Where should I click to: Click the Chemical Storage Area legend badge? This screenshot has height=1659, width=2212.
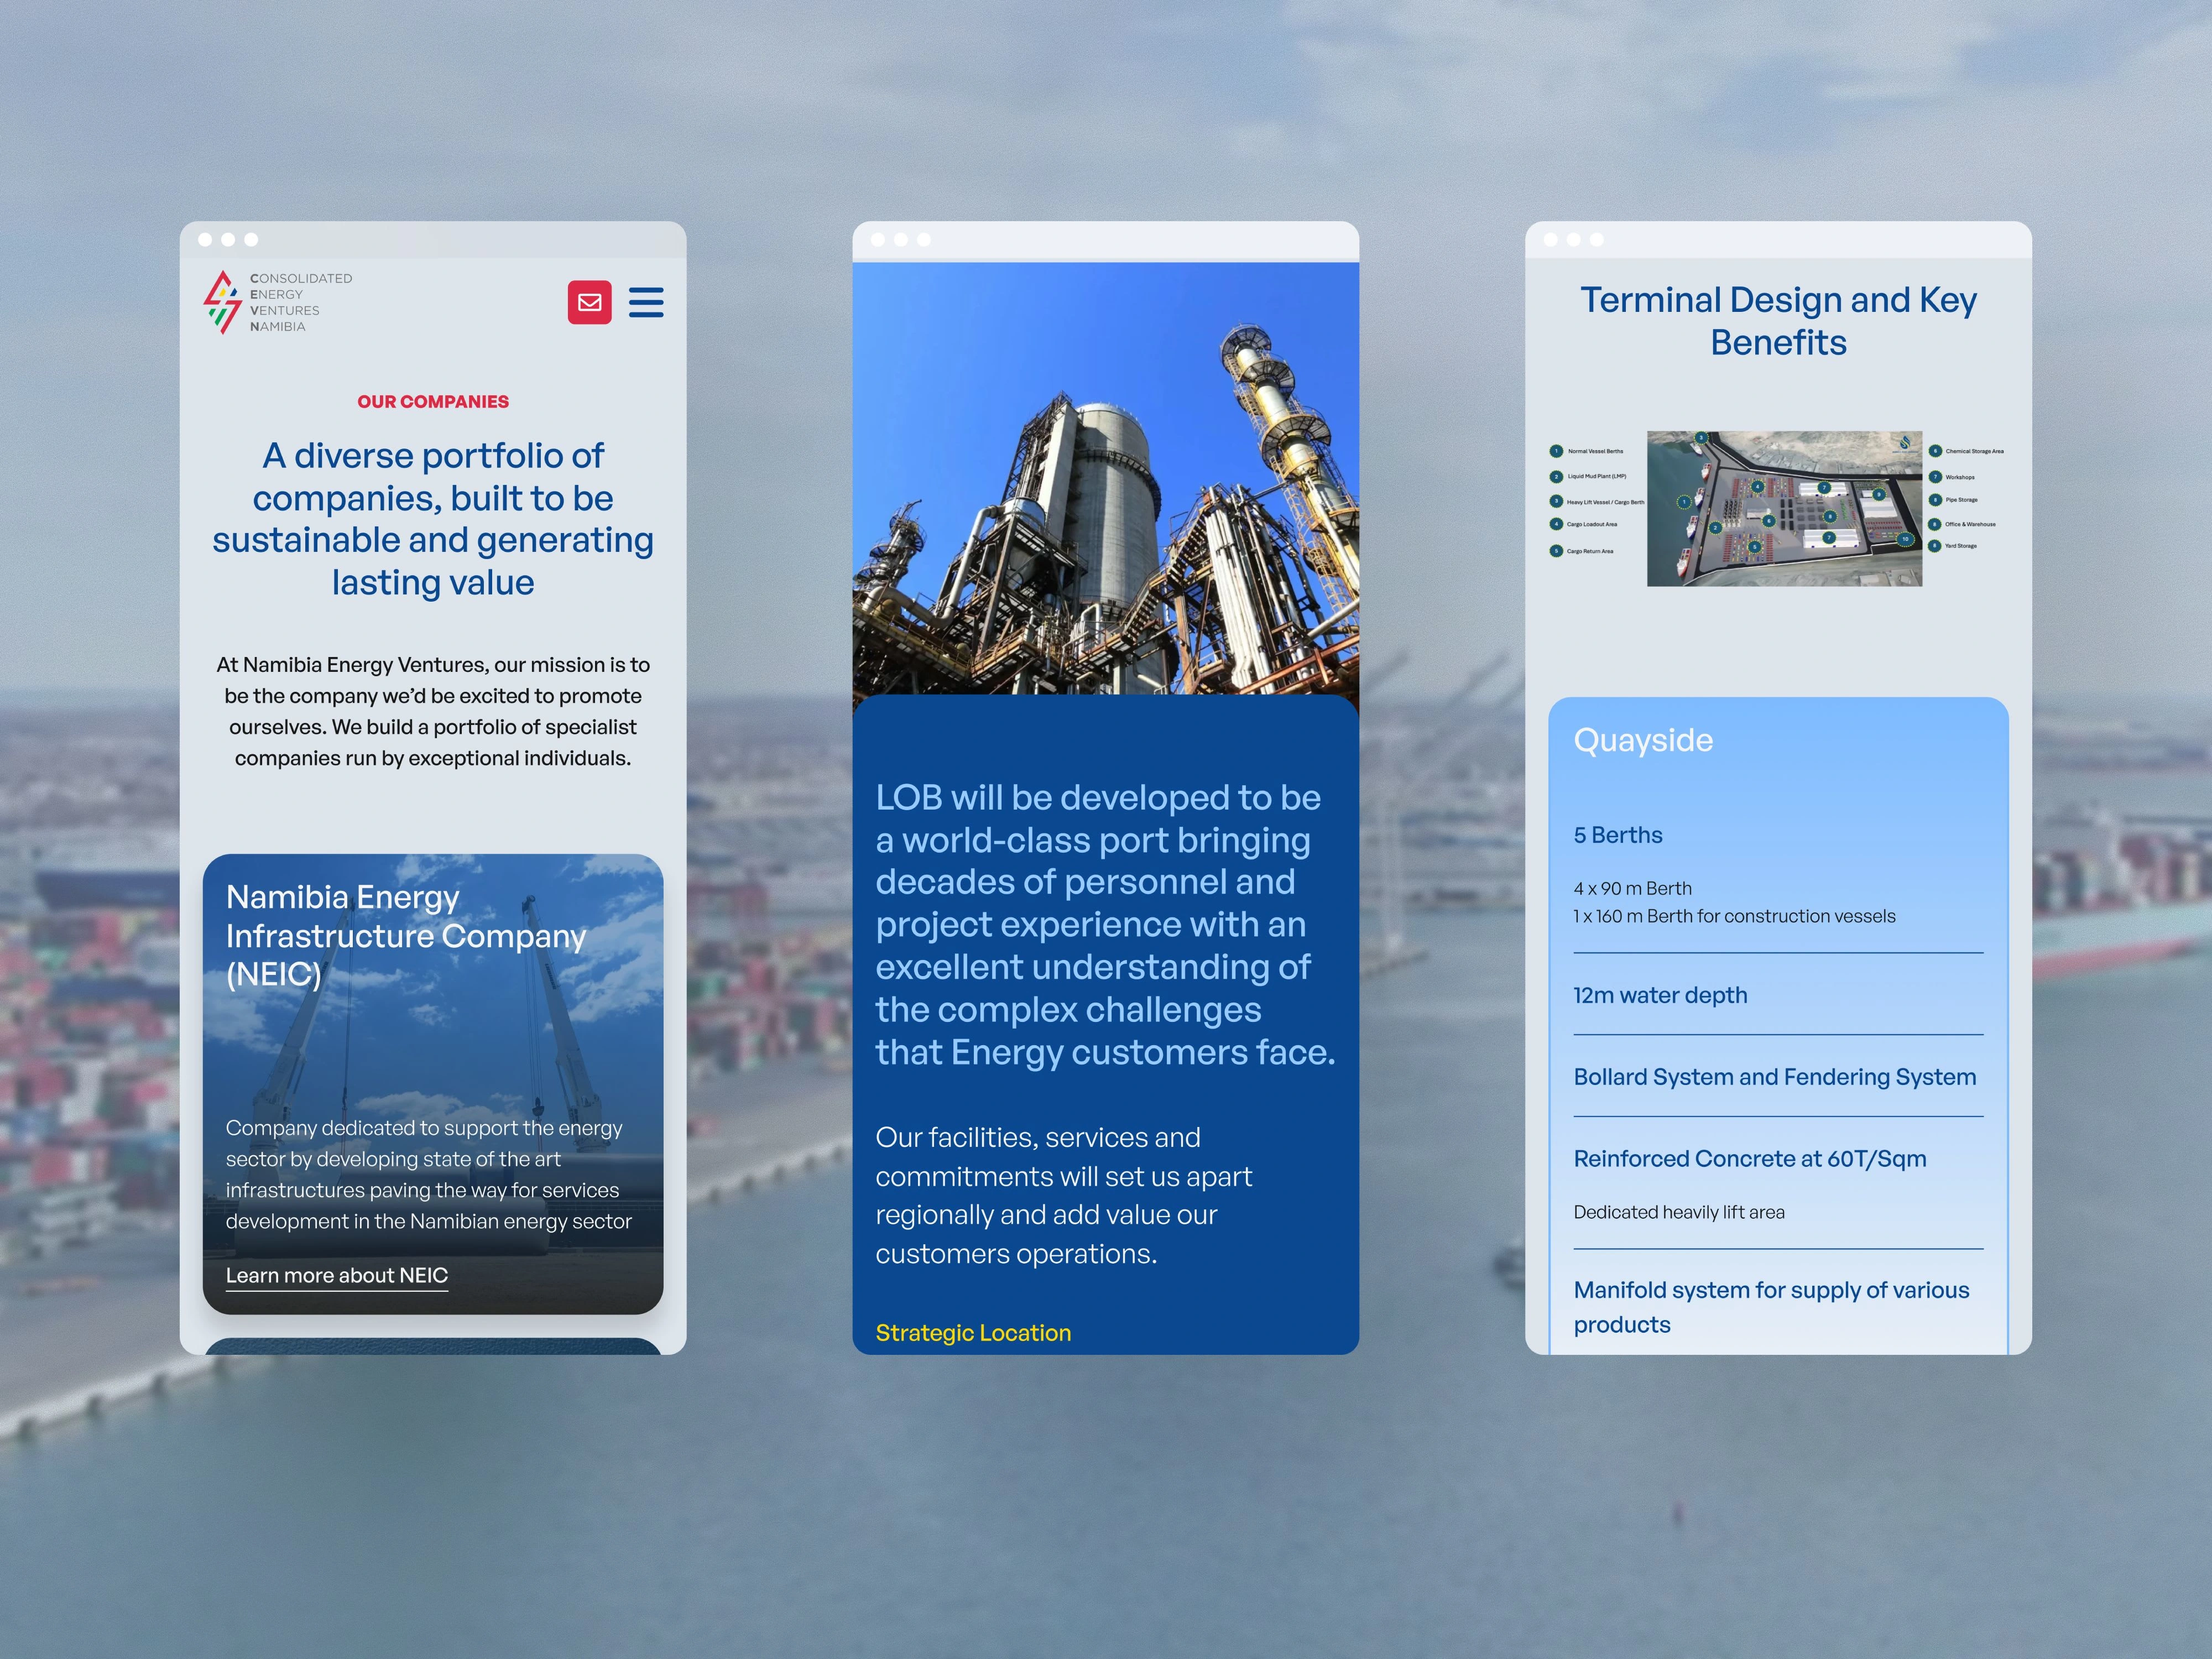pyautogui.click(x=1935, y=451)
